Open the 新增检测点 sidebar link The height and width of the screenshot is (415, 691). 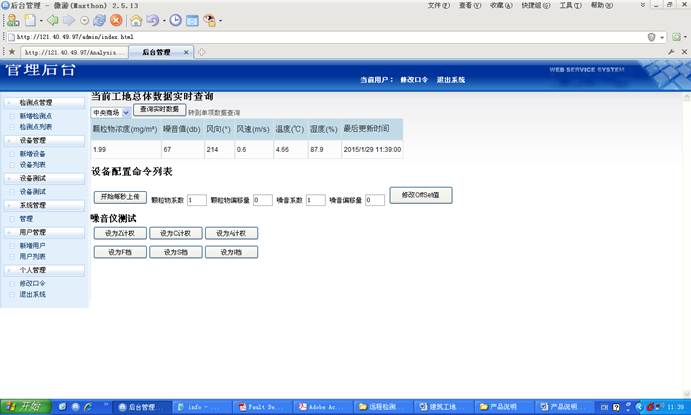coord(35,116)
